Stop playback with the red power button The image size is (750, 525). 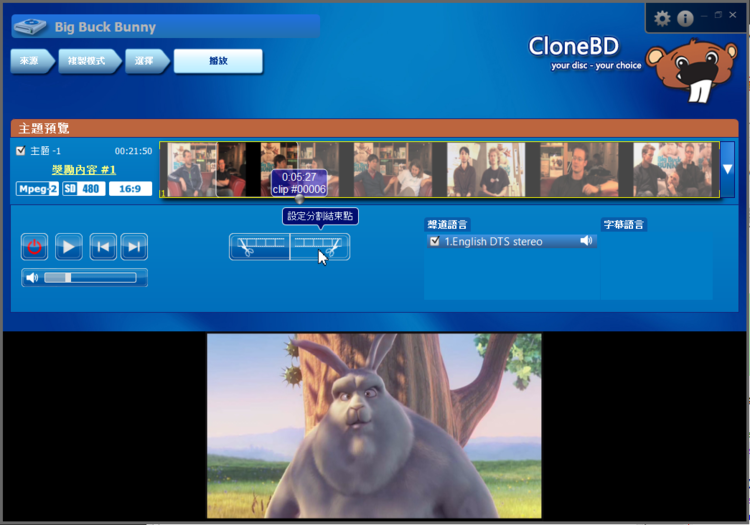[34, 247]
